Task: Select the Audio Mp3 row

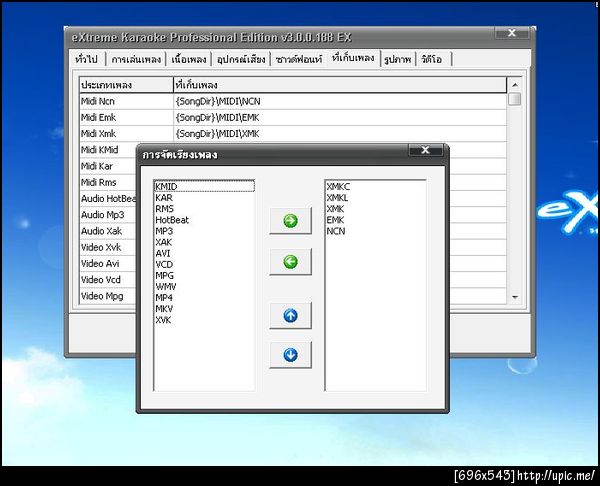Action: click(108, 215)
